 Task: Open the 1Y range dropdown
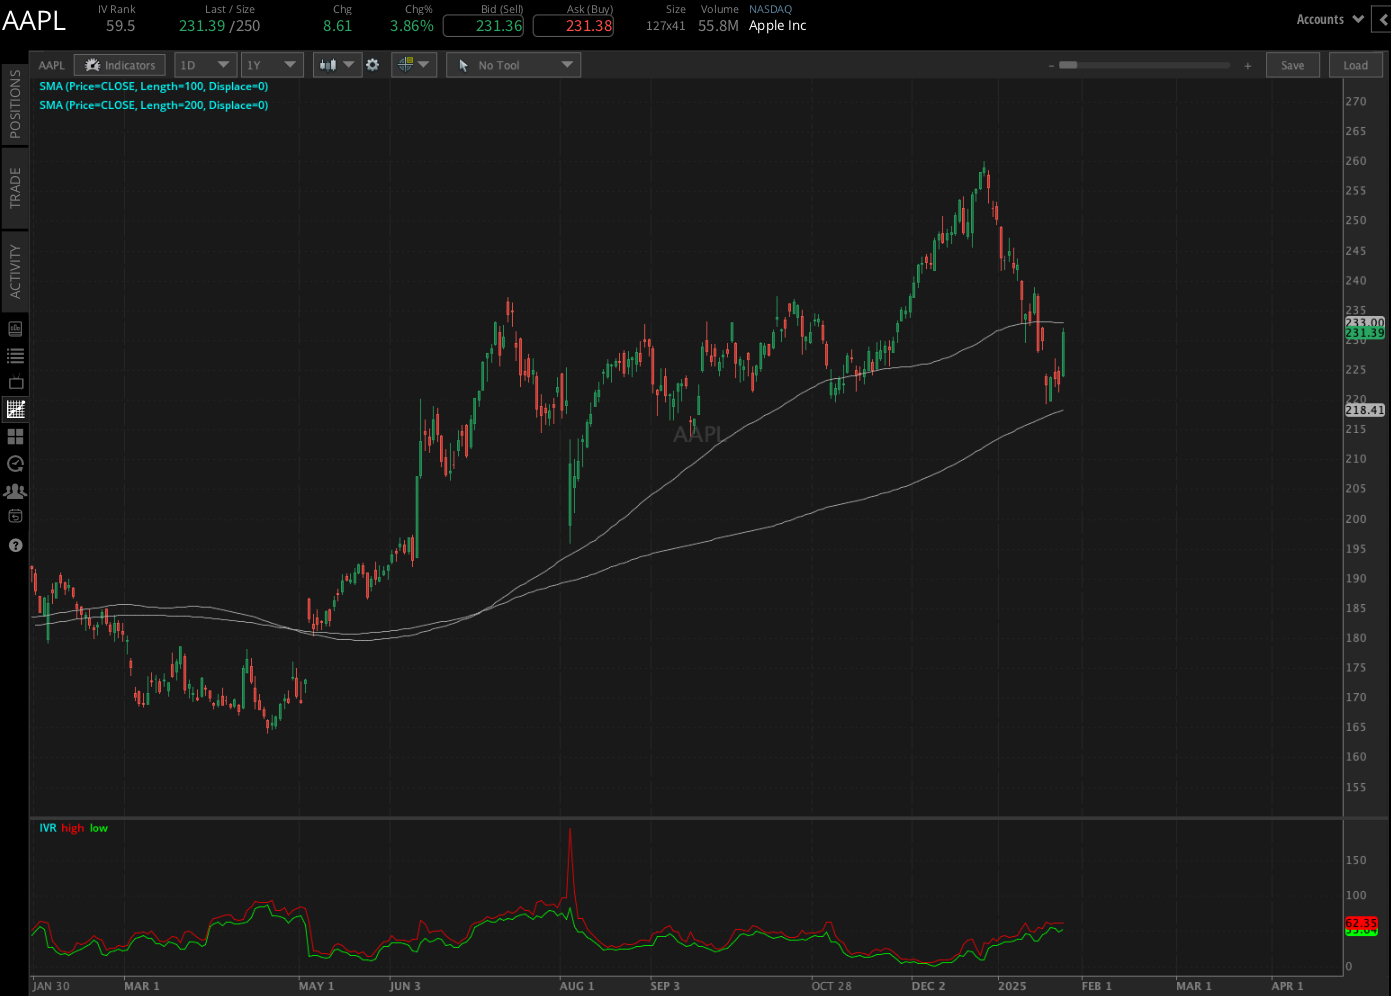point(272,64)
